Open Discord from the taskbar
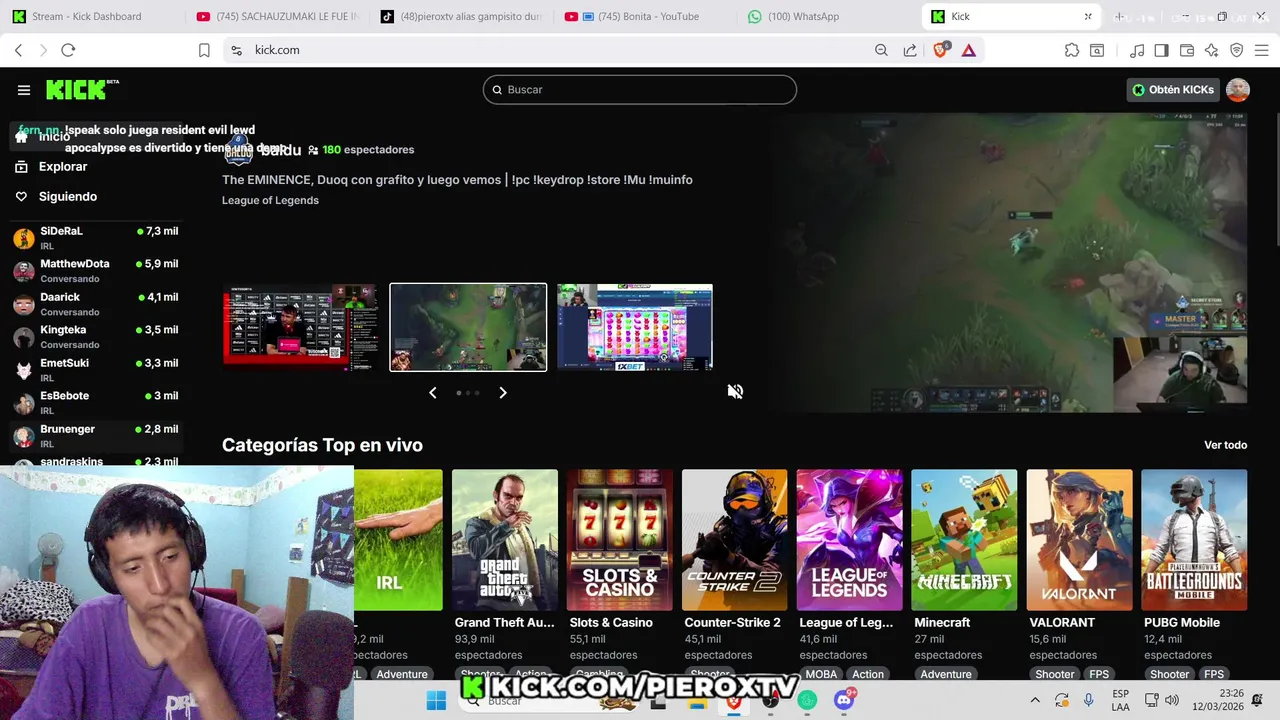This screenshot has width=1280, height=720. (844, 700)
